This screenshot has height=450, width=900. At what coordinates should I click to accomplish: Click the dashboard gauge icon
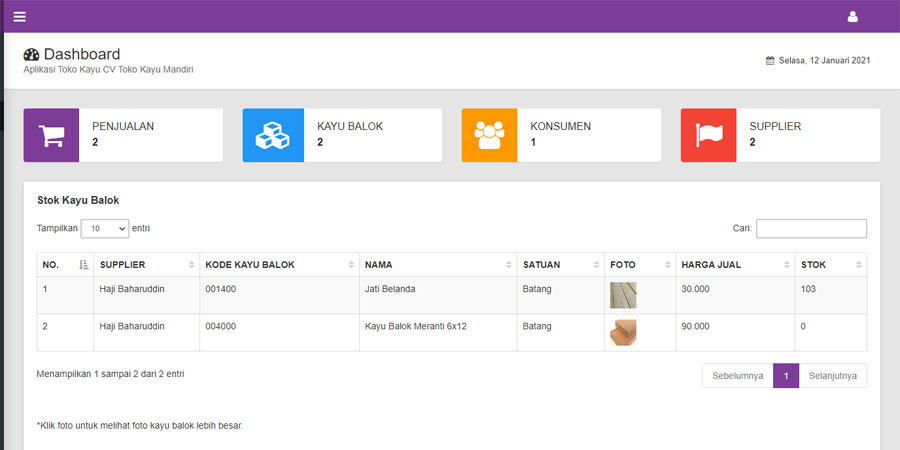point(31,55)
